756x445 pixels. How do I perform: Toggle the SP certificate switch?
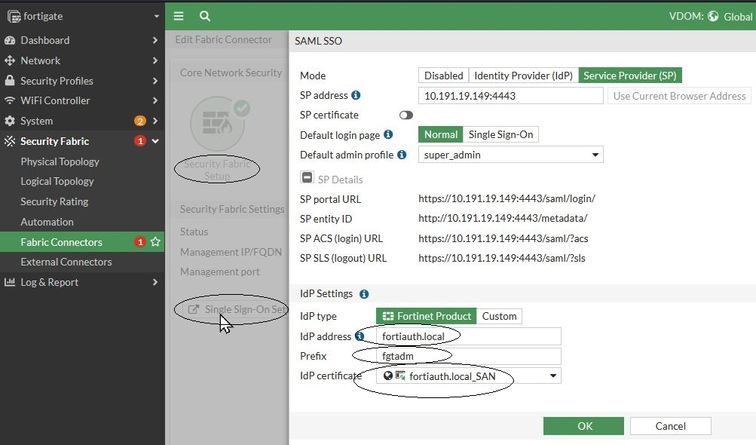point(406,115)
